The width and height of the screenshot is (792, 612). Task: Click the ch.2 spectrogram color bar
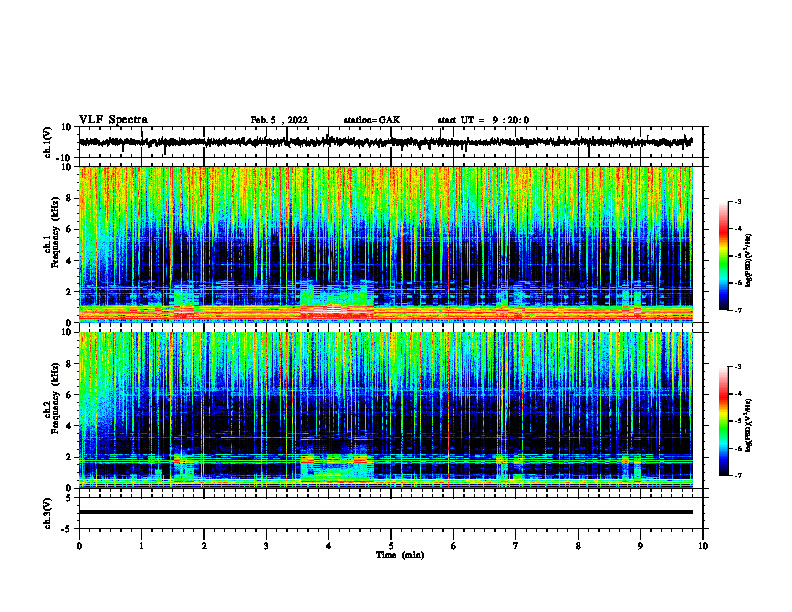pyautogui.click(x=724, y=421)
